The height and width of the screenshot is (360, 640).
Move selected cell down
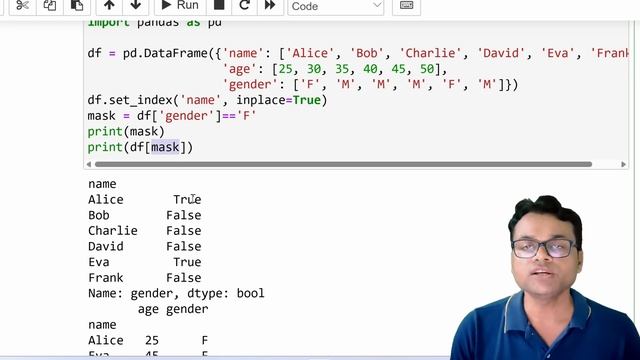[x=136, y=6]
